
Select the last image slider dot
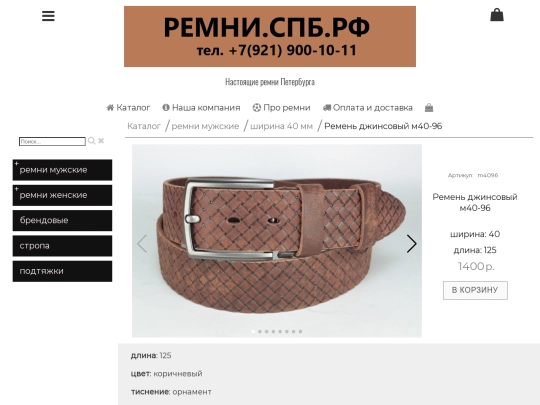coord(300,331)
